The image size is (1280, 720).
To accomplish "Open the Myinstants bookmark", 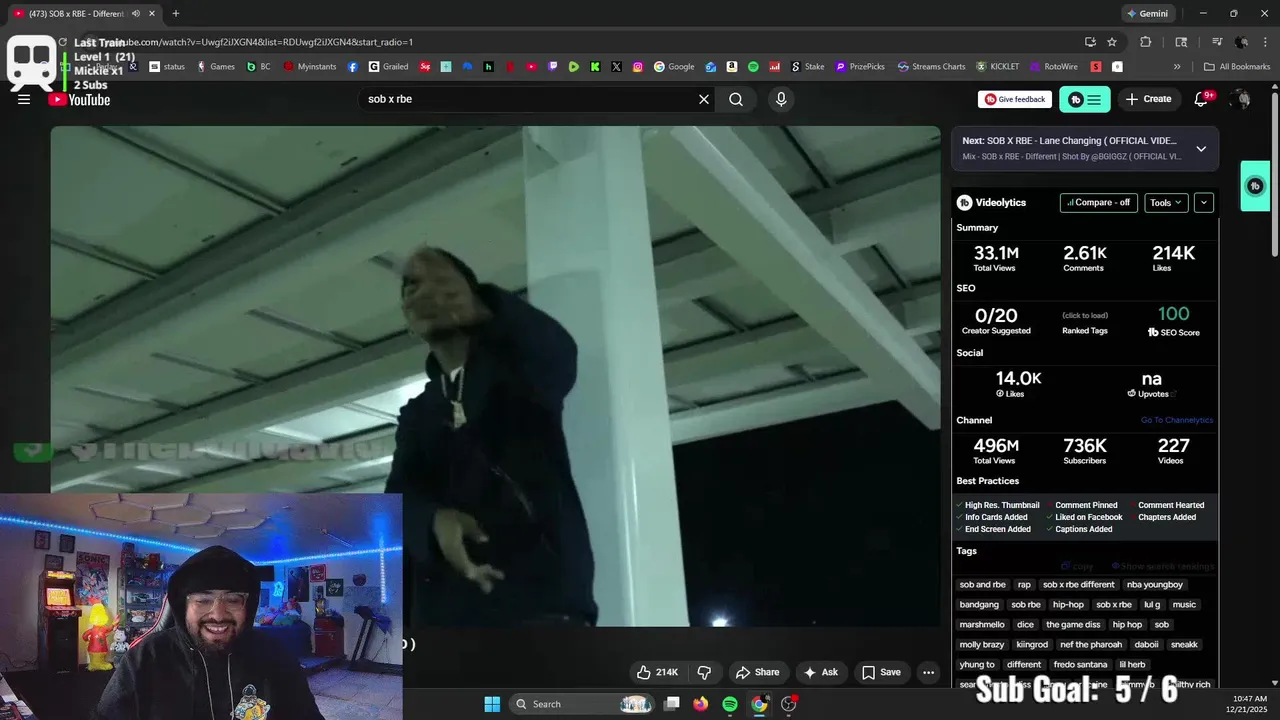I will [x=310, y=67].
